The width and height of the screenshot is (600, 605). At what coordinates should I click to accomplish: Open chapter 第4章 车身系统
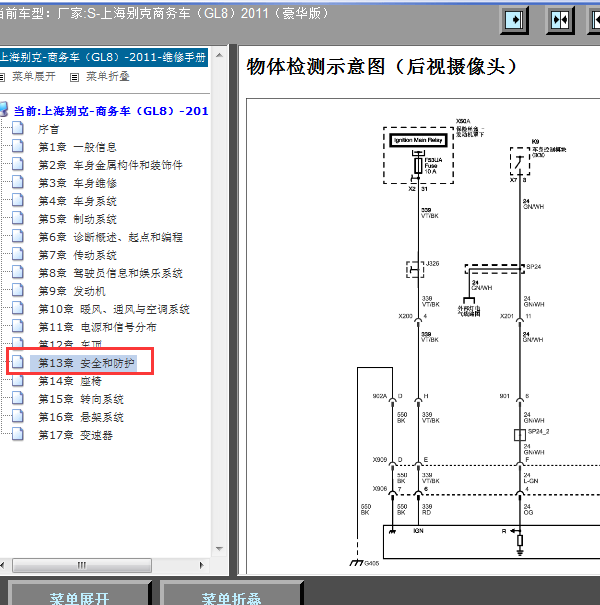(77, 201)
